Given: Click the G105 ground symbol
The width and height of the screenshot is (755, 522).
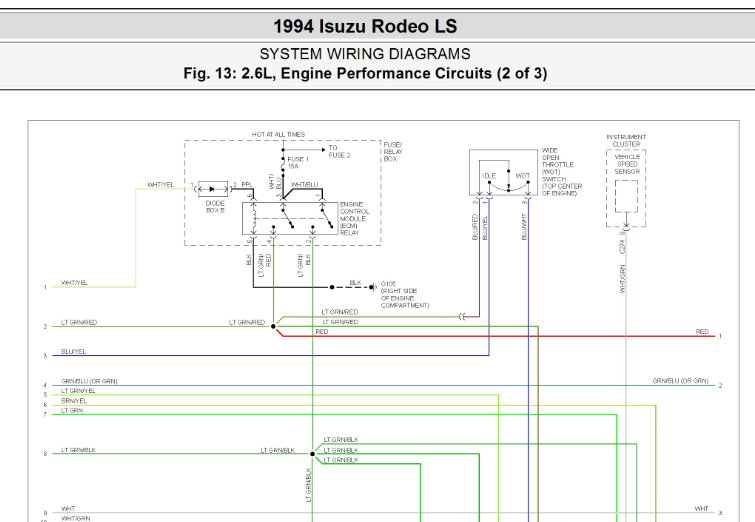Looking at the screenshot, I should [373, 287].
